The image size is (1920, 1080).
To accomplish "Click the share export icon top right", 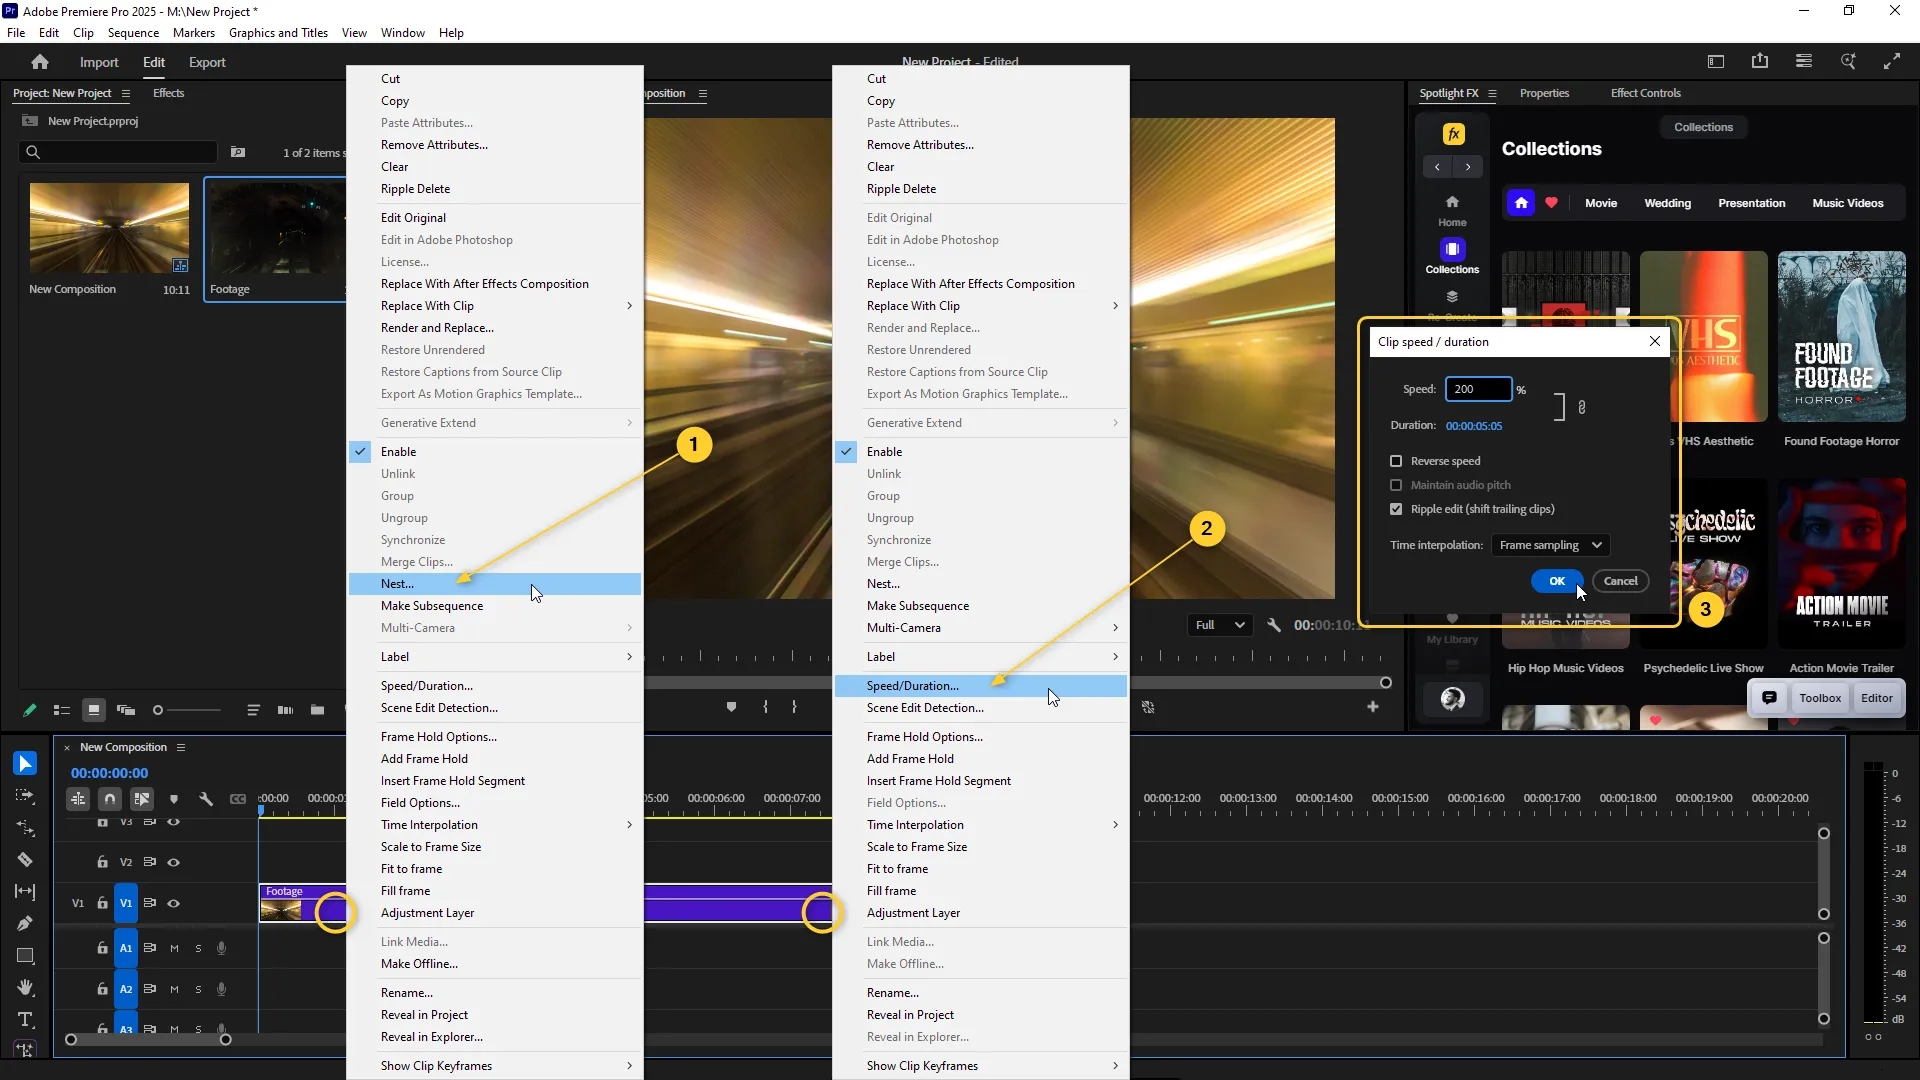I will coord(1760,62).
